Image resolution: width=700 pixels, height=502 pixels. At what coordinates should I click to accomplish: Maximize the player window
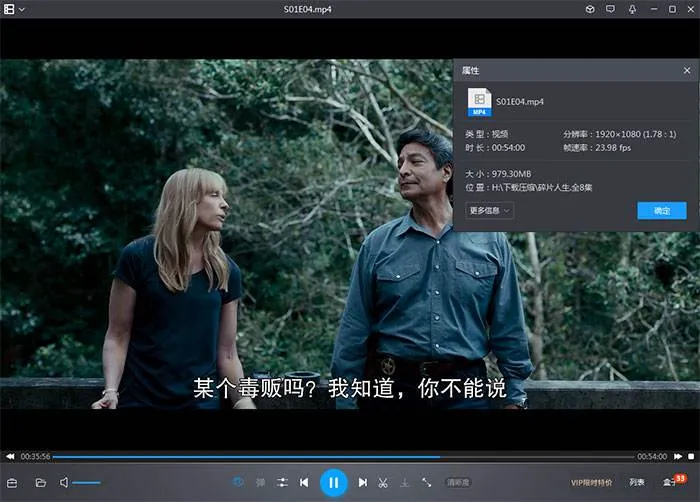672,9
